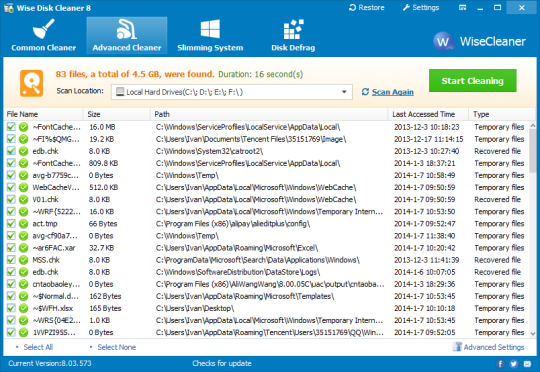
Task: Click the Scan Again refresh icon
Action: point(365,92)
